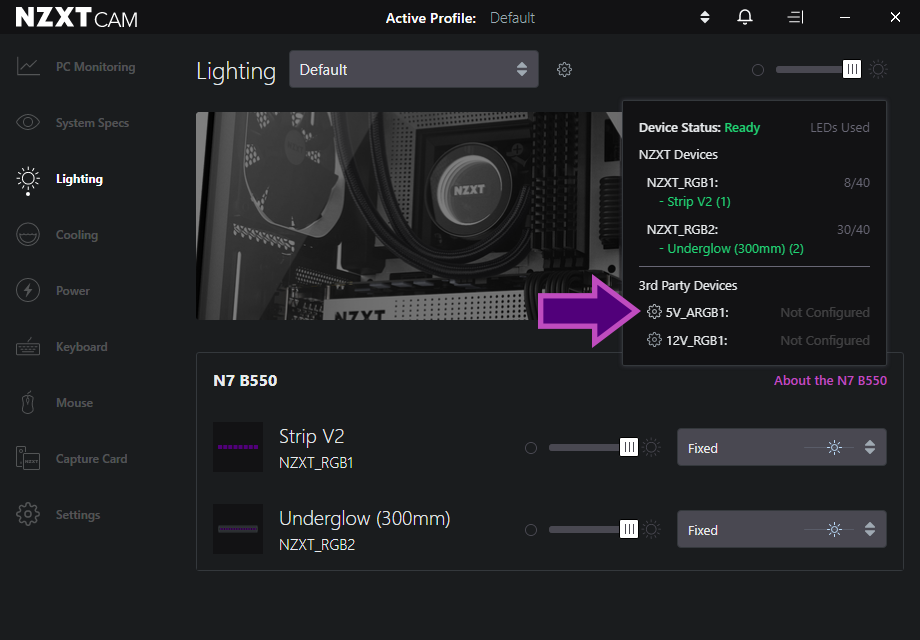Click the Strip V2 brightness slider handle
This screenshot has width=920, height=640.
pos(629,448)
